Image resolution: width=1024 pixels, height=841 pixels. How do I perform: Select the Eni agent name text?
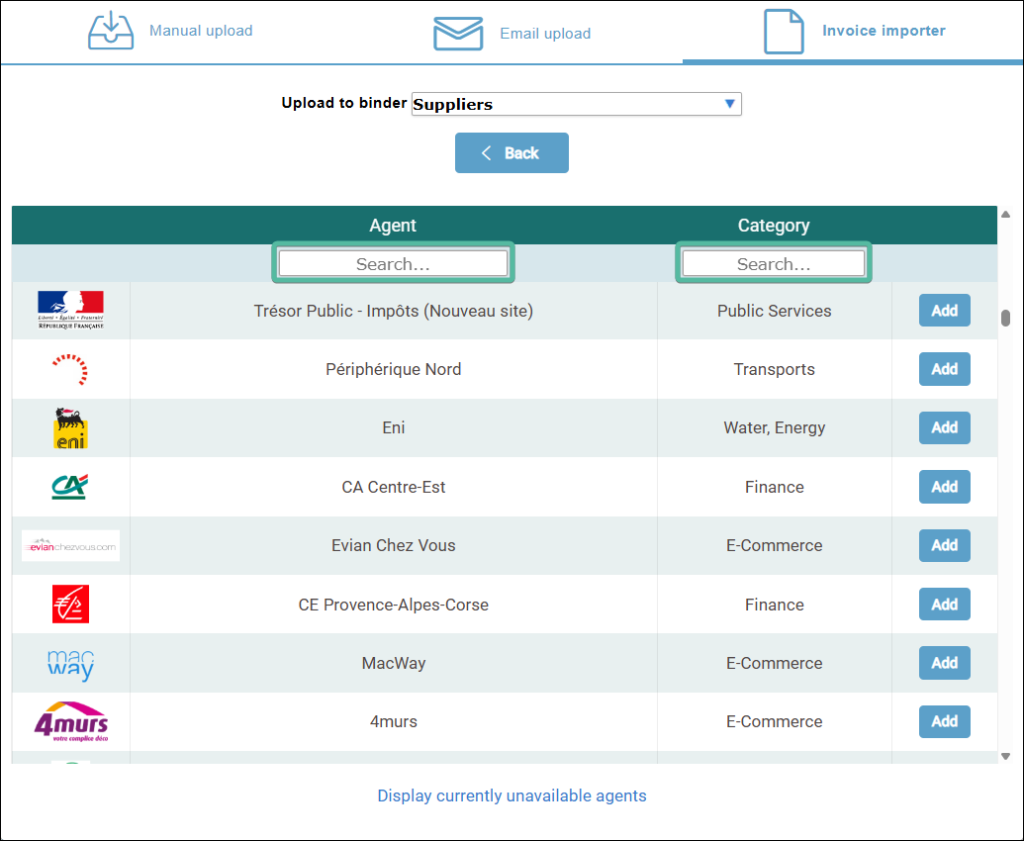coord(393,428)
